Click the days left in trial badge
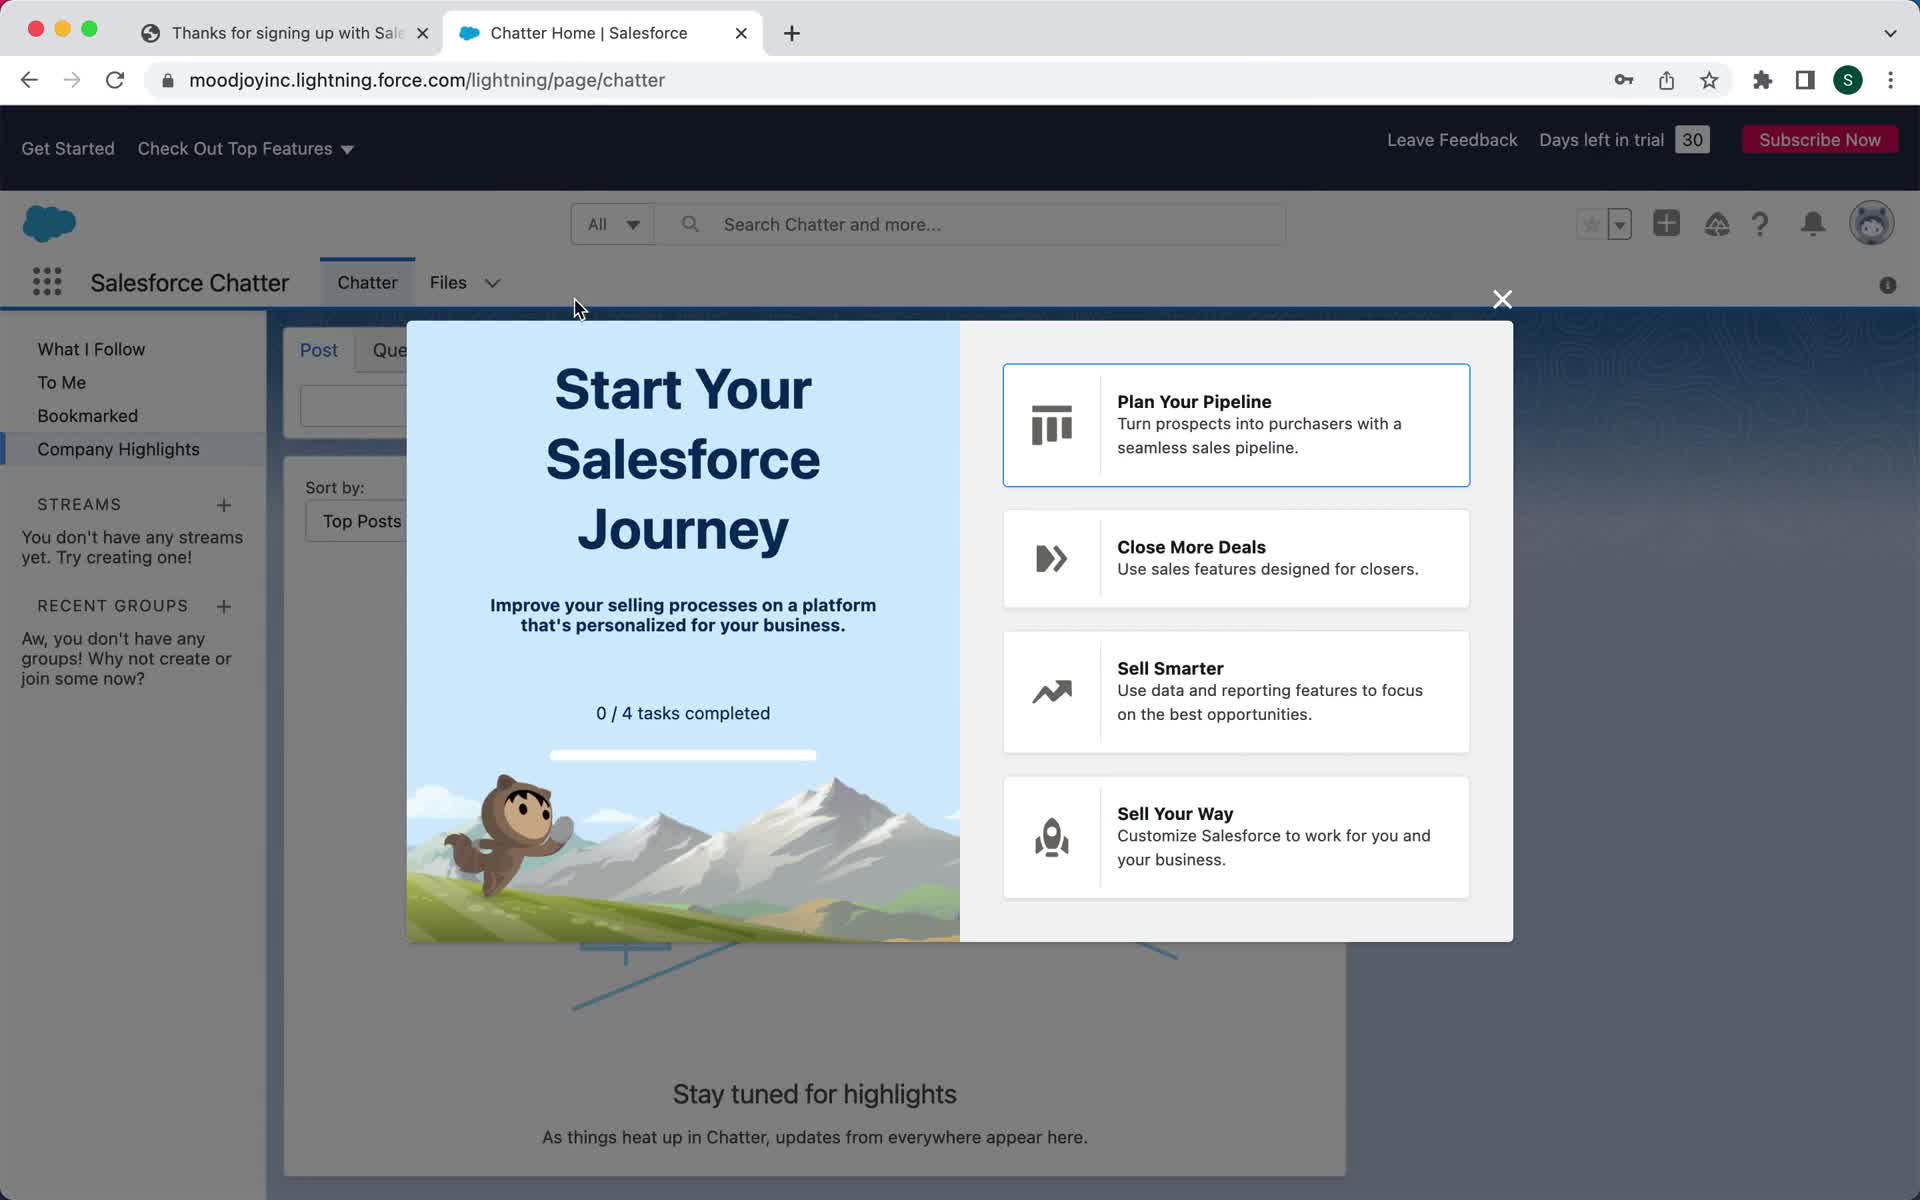Screen dimensions: 1920x1200 pos(1692,140)
